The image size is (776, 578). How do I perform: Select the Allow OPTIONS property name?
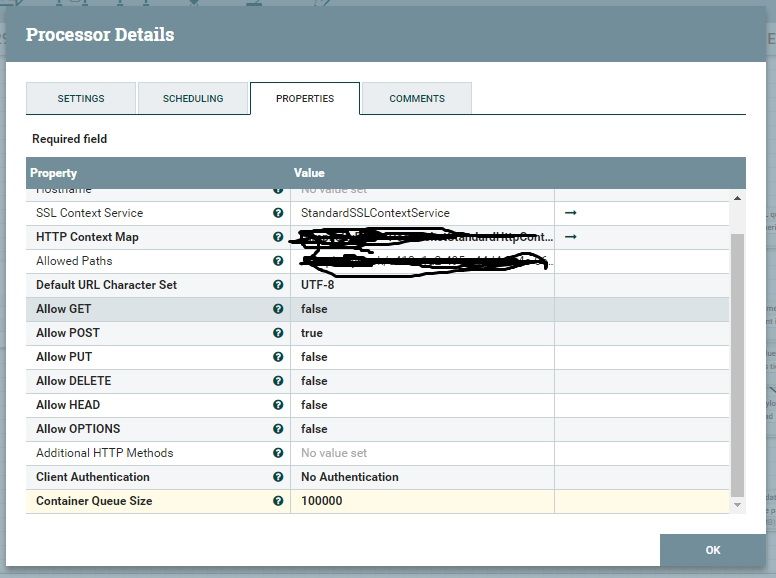pos(78,429)
